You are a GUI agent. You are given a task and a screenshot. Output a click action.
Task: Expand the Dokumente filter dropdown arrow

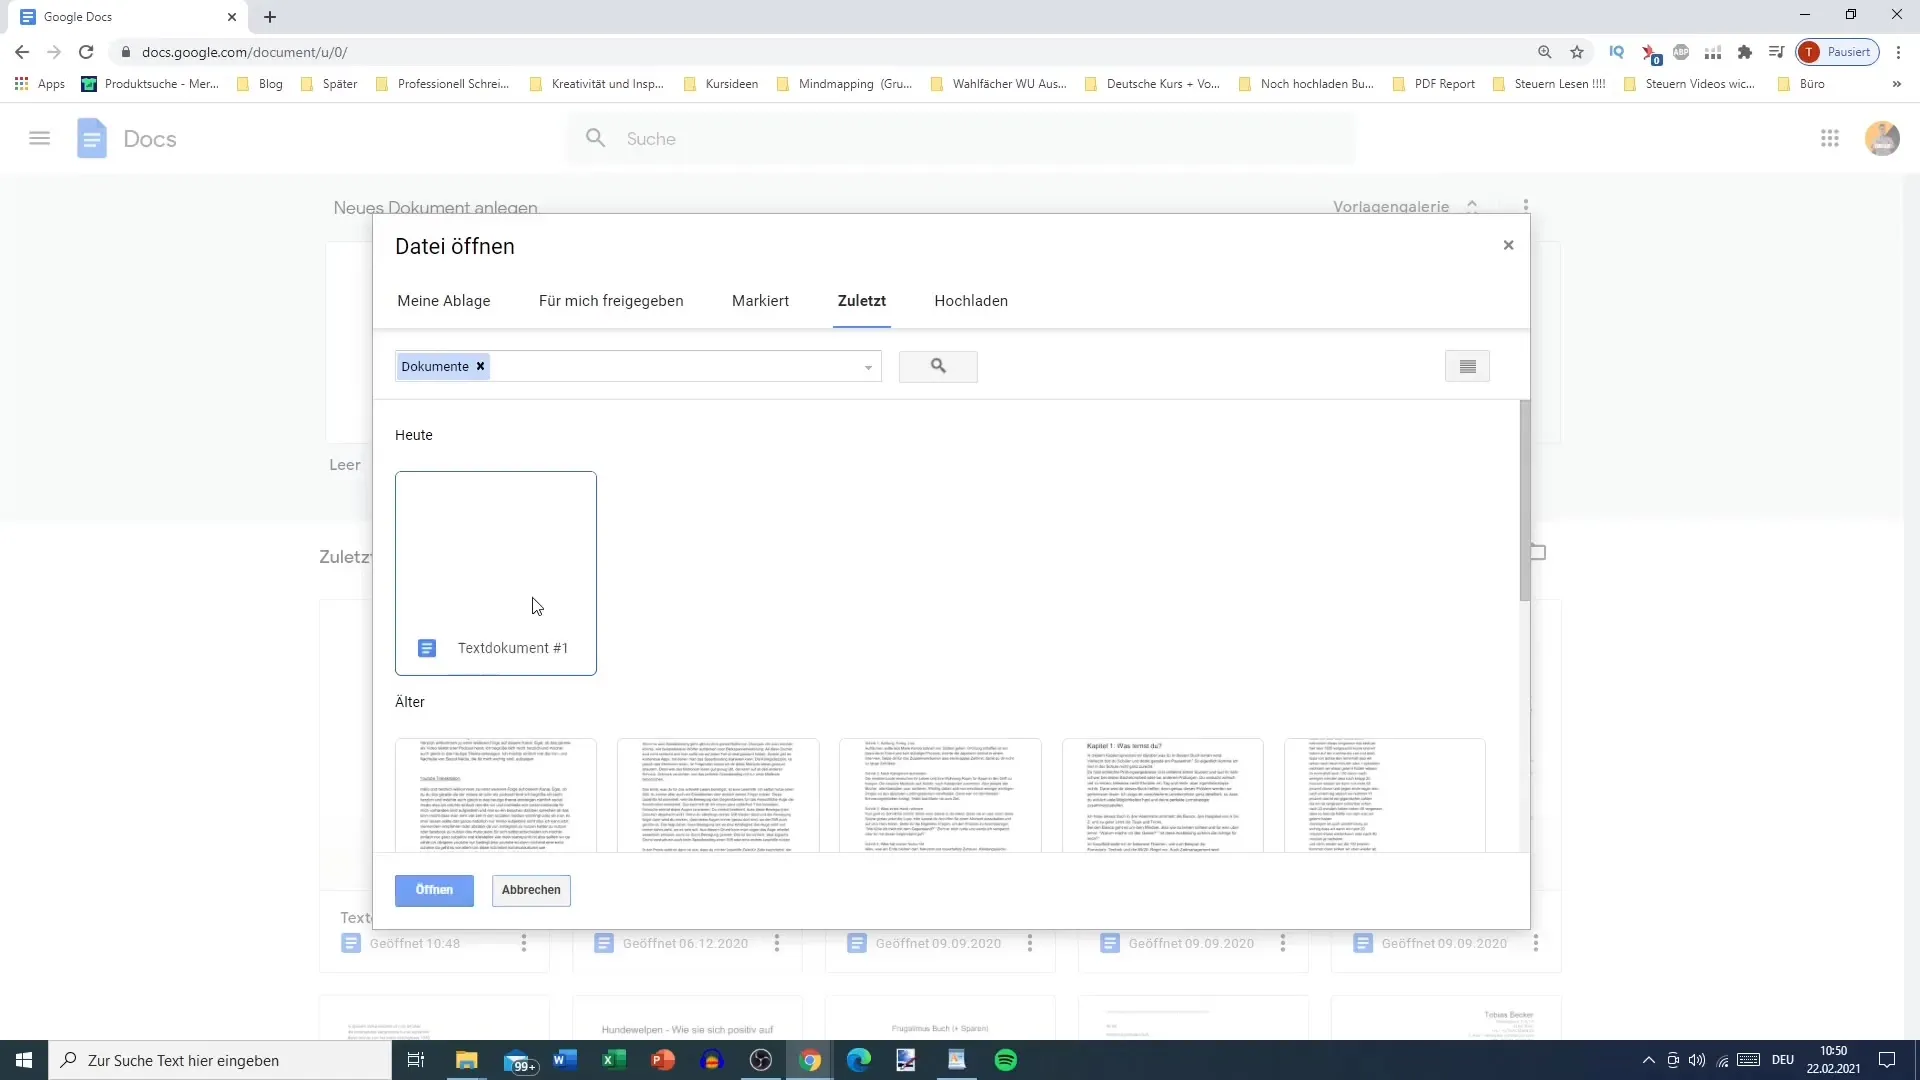869,367
